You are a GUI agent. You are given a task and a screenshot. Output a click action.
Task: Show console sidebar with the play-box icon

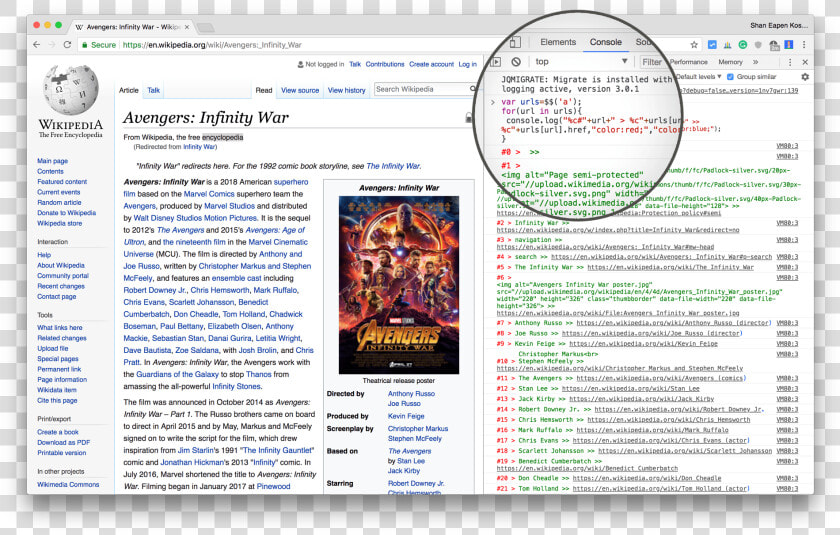496,62
